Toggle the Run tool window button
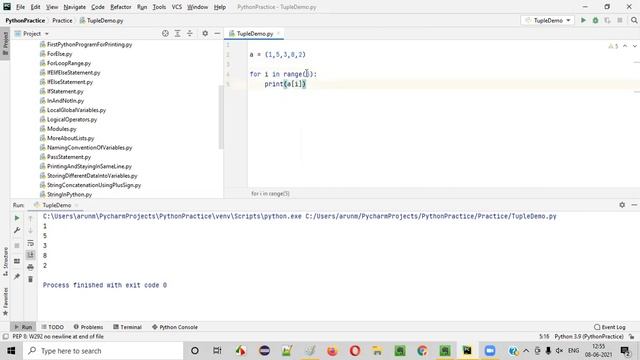The image size is (640, 360). point(23,327)
